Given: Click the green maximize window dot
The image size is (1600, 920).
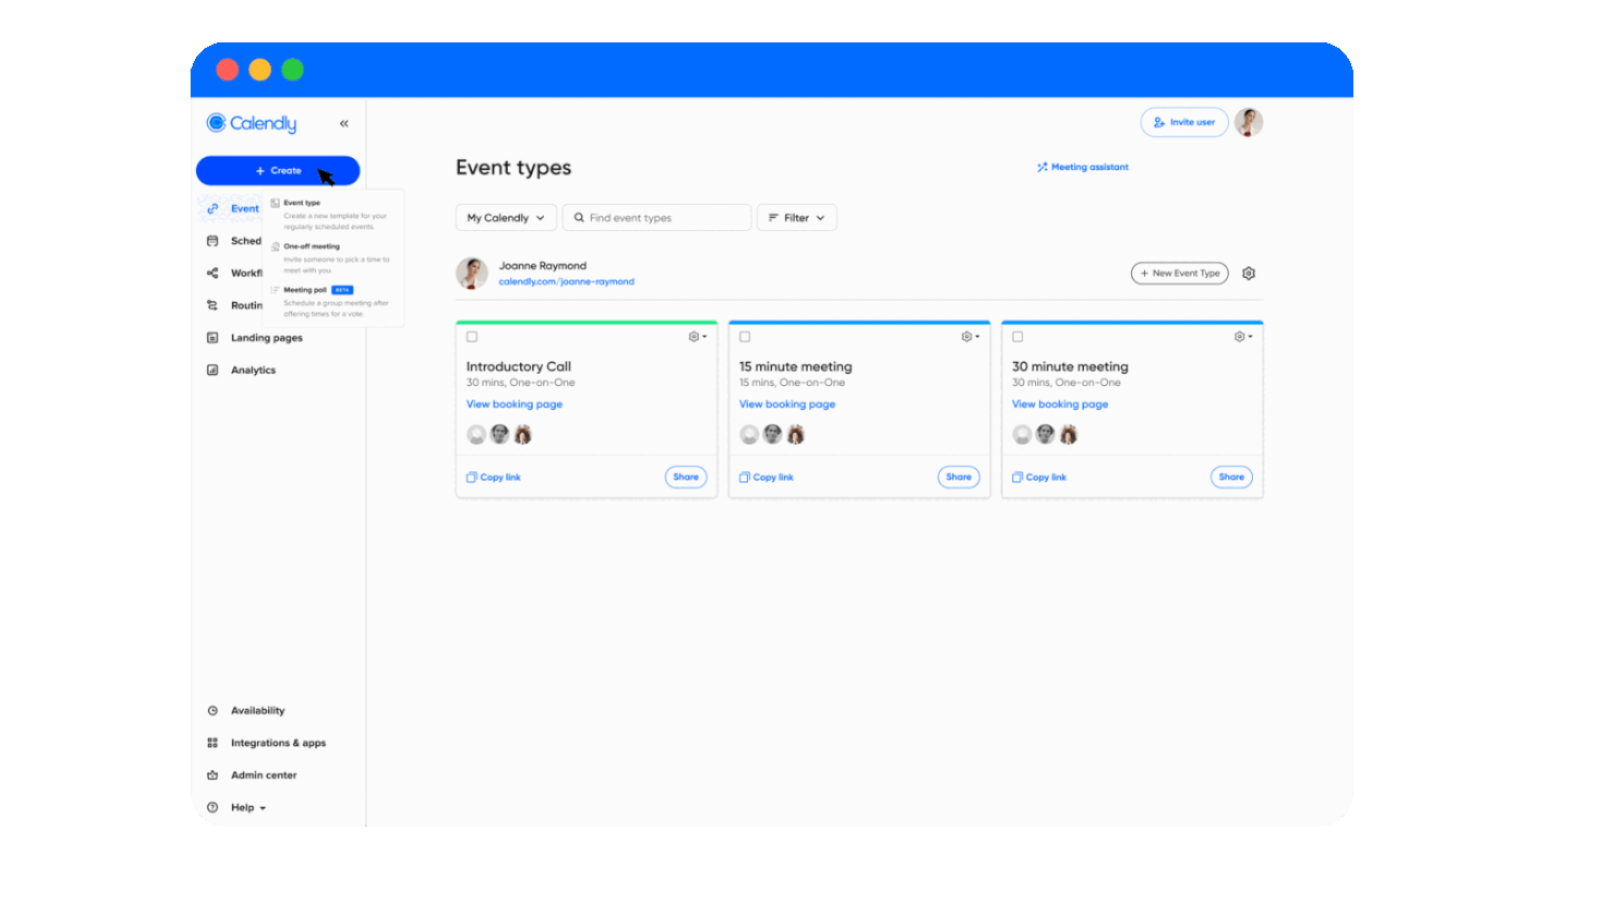Looking at the screenshot, I should tap(293, 69).
